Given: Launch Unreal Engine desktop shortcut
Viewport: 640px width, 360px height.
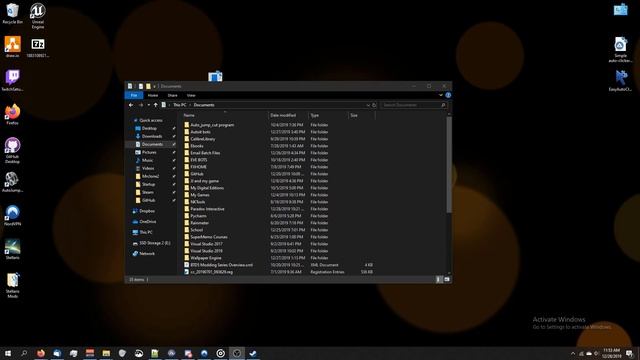Looking at the screenshot, I should 38,16.
